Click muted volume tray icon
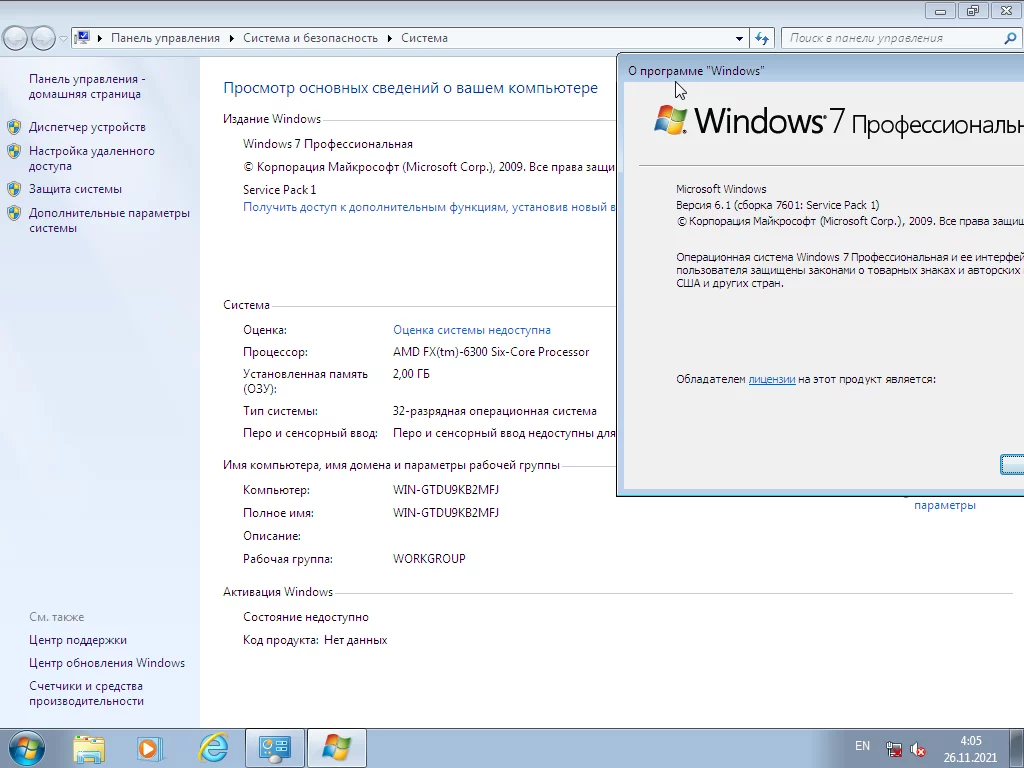Screen dimensions: 1024x768 click(x=918, y=749)
